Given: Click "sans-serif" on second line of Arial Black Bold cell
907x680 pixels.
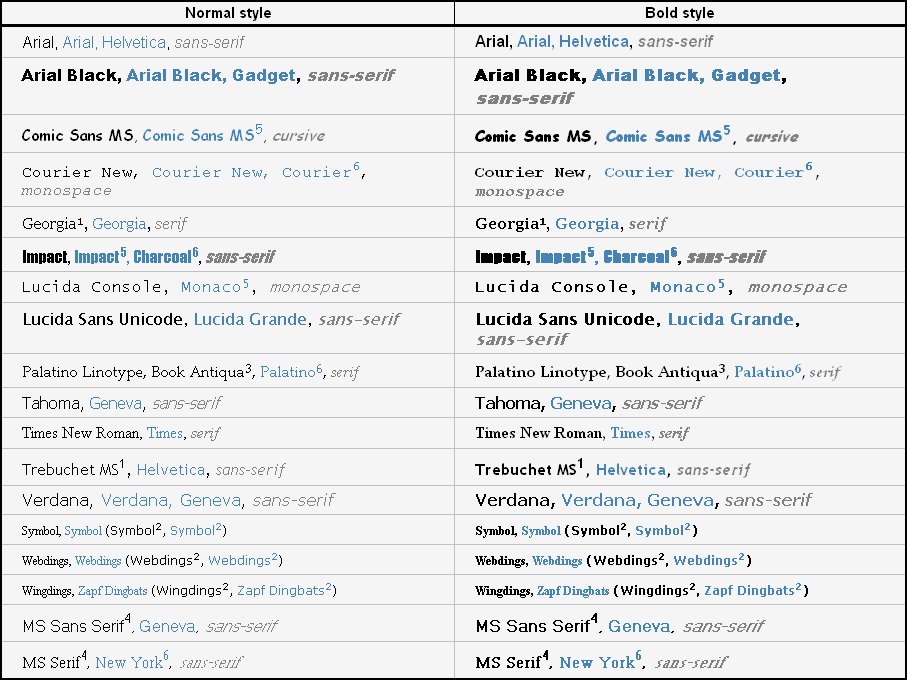Looking at the screenshot, I should click(x=525, y=98).
